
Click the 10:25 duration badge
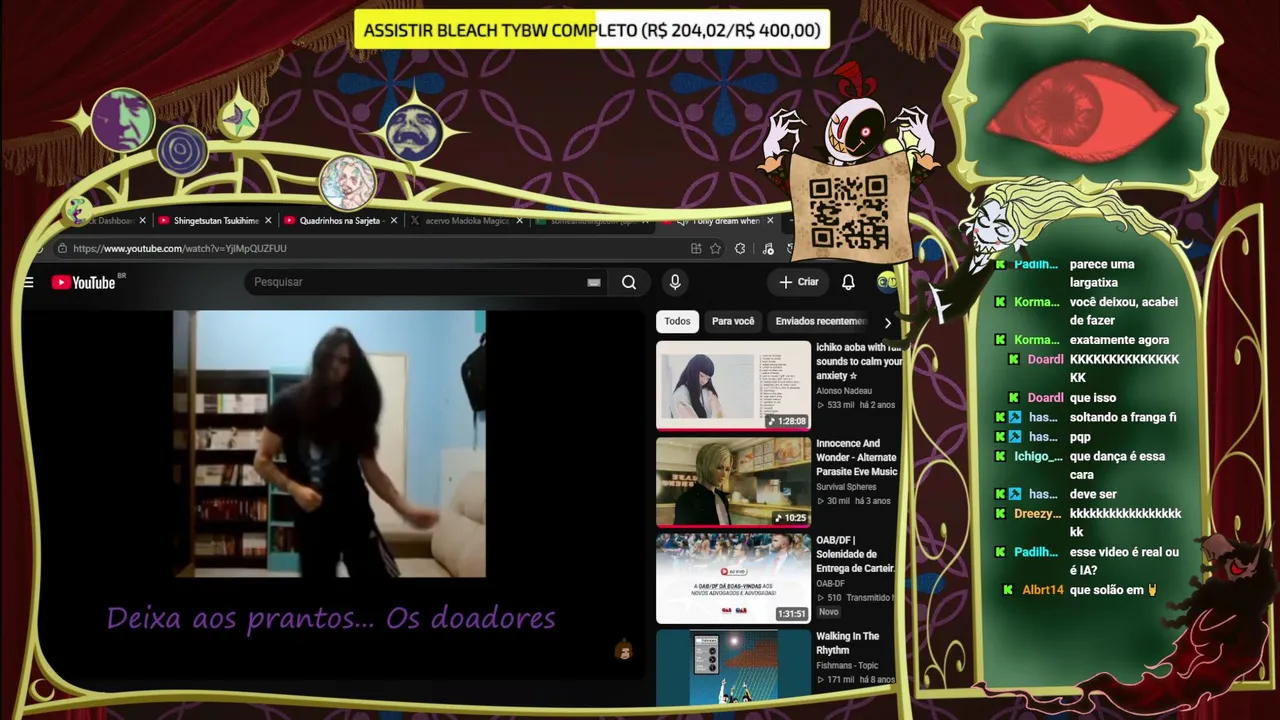pyautogui.click(x=790, y=518)
